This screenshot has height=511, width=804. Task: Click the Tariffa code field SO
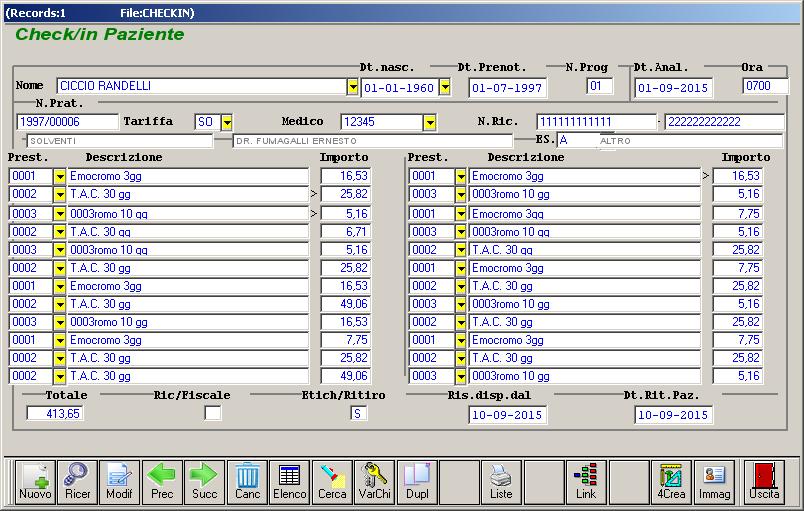(x=208, y=122)
